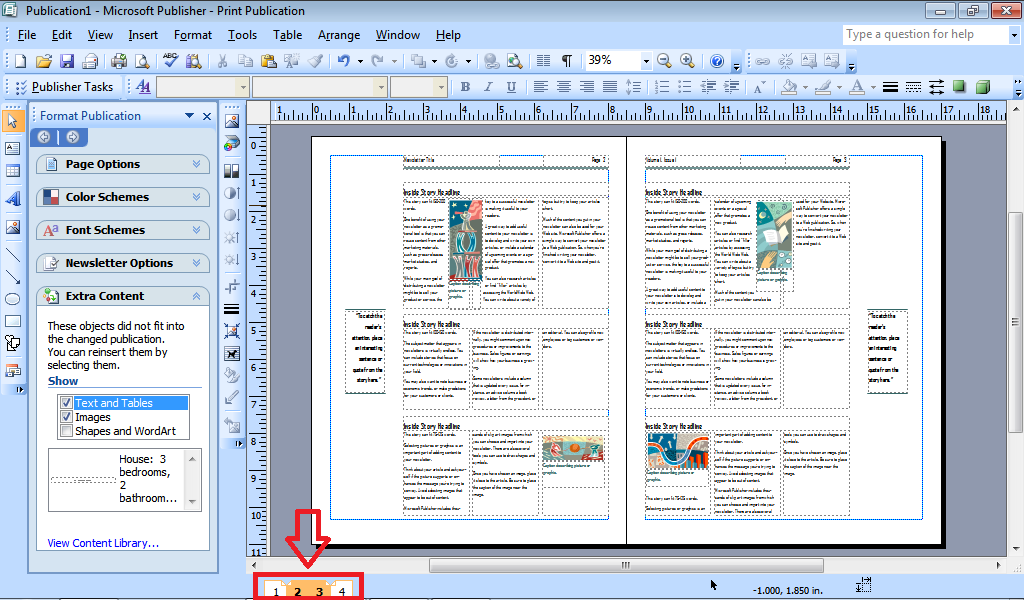Select the Text Box tool

coord(12,150)
